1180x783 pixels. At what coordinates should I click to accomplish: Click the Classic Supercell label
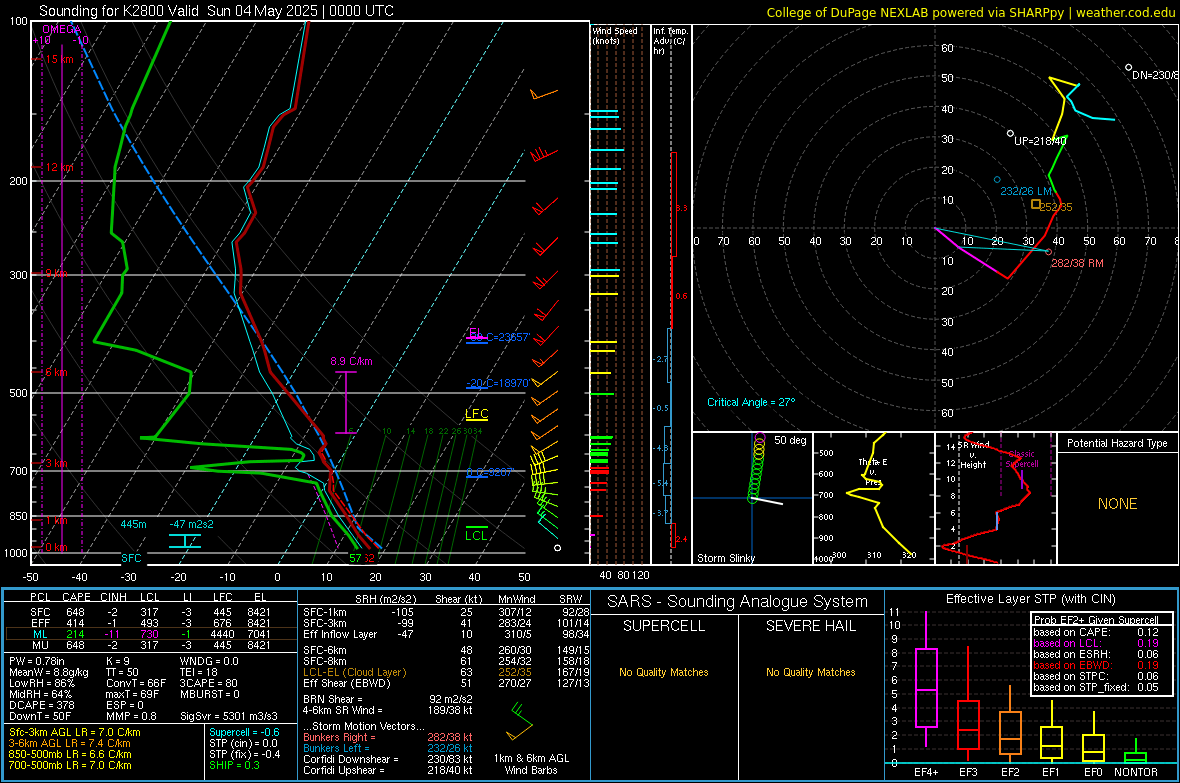(1021, 459)
